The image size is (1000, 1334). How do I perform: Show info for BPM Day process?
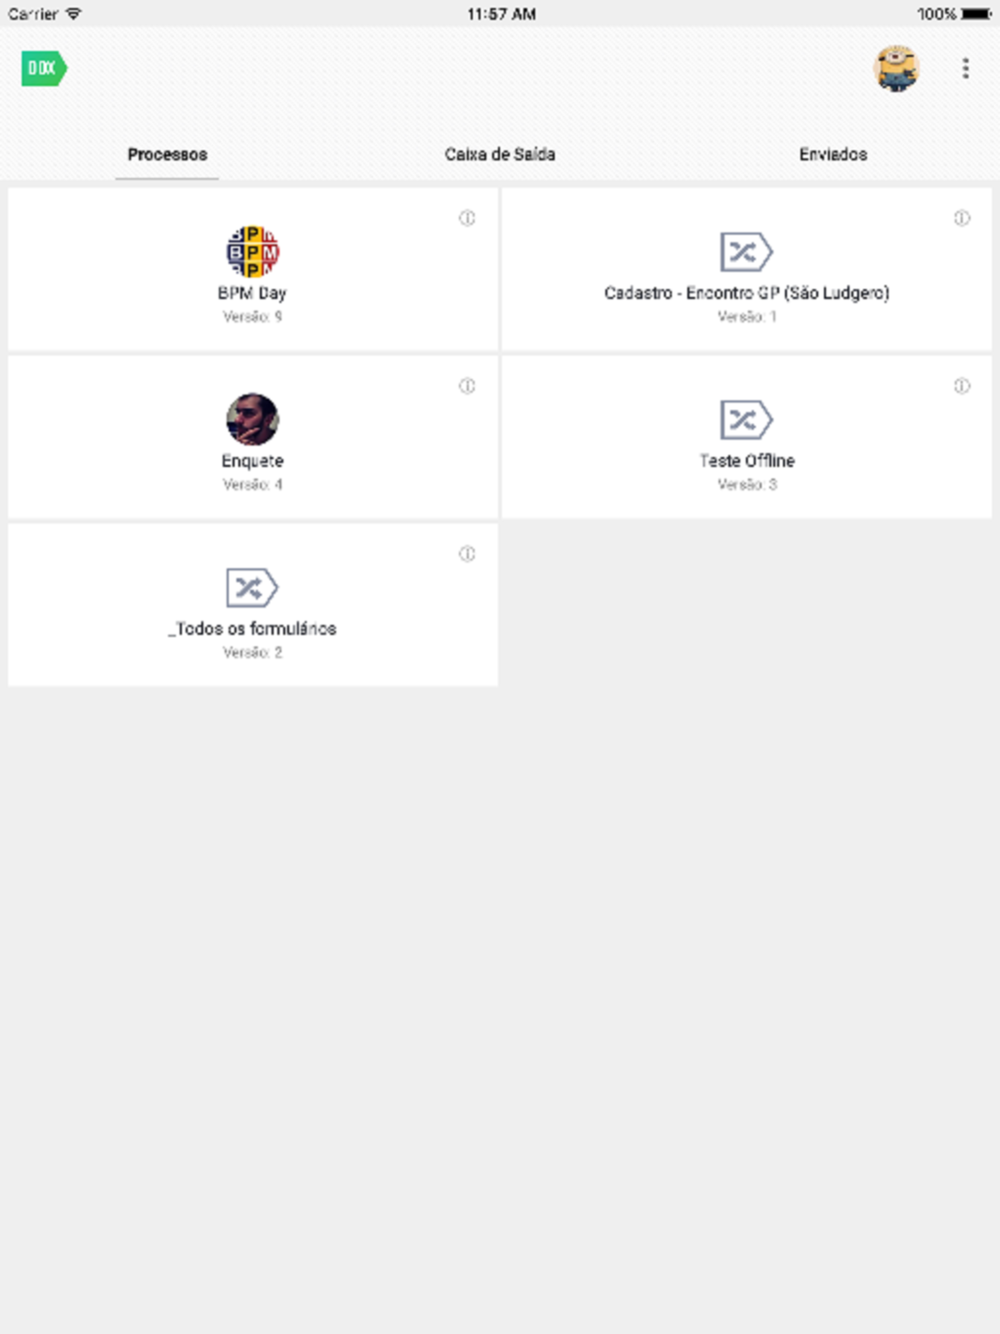tap(467, 218)
